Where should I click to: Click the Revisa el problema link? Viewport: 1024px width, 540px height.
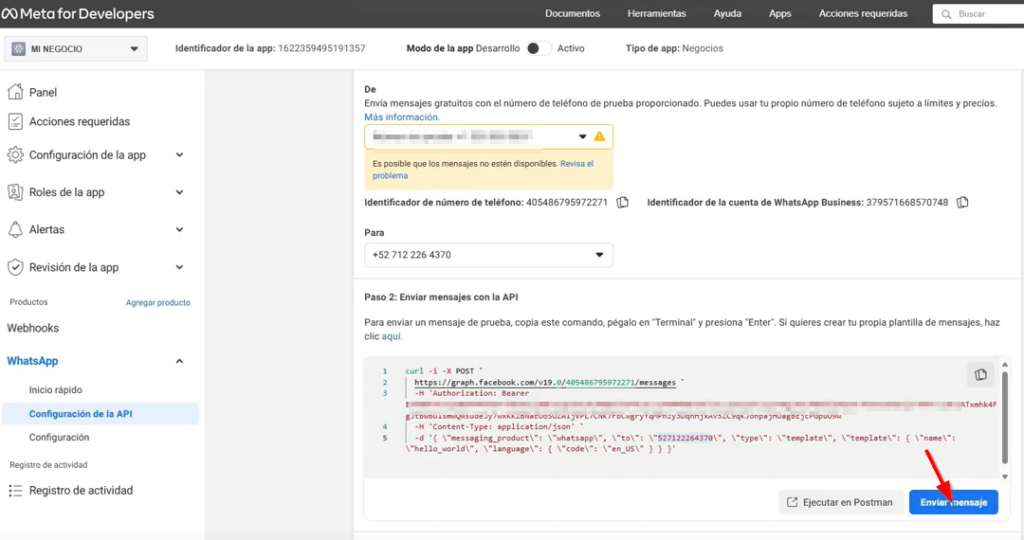pos(483,170)
